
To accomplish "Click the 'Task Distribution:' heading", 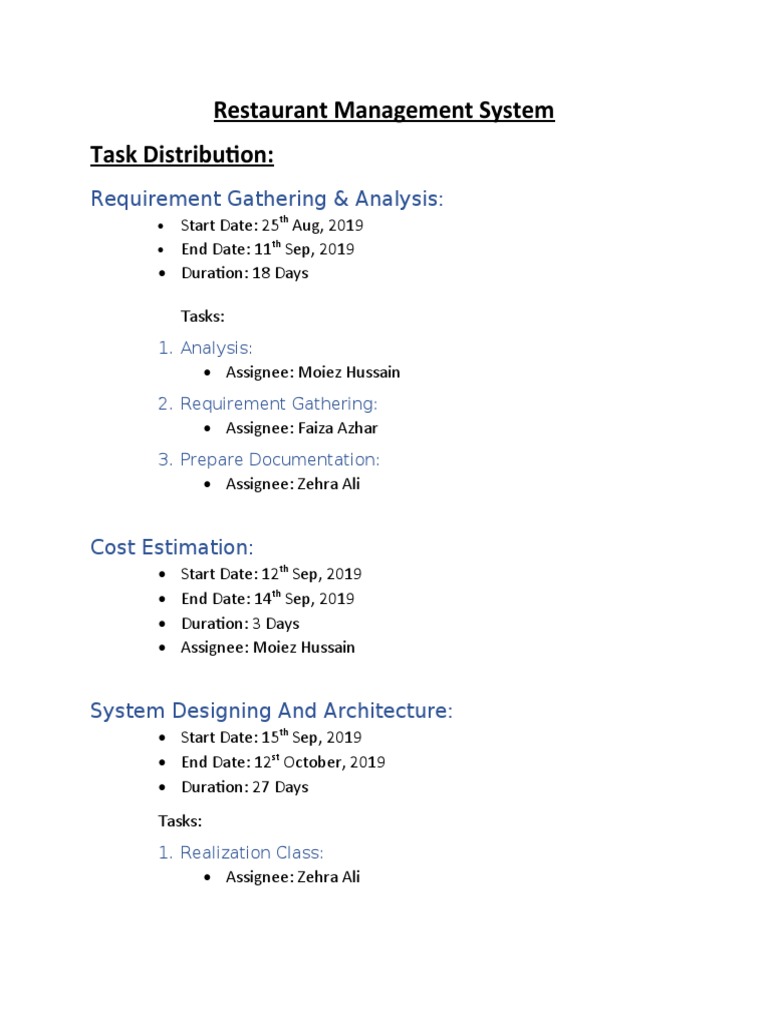I will (x=182, y=155).
